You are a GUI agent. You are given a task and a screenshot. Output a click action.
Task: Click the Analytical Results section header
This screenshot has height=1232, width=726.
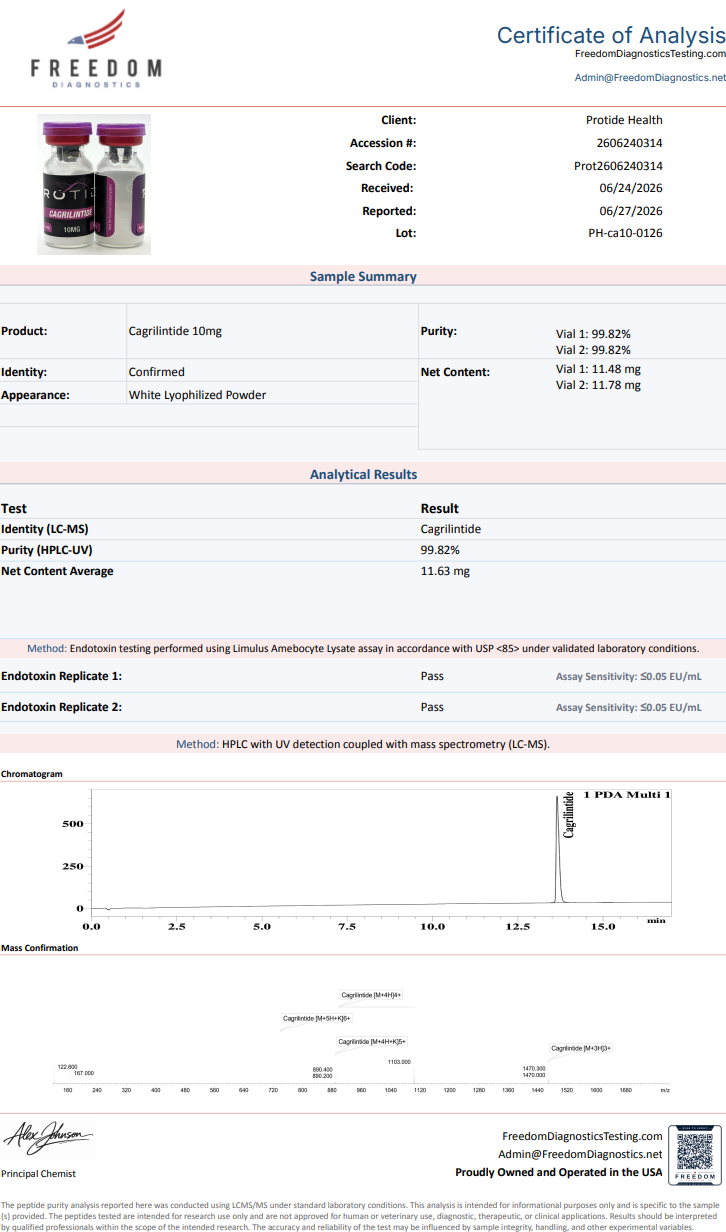[363, 475]
